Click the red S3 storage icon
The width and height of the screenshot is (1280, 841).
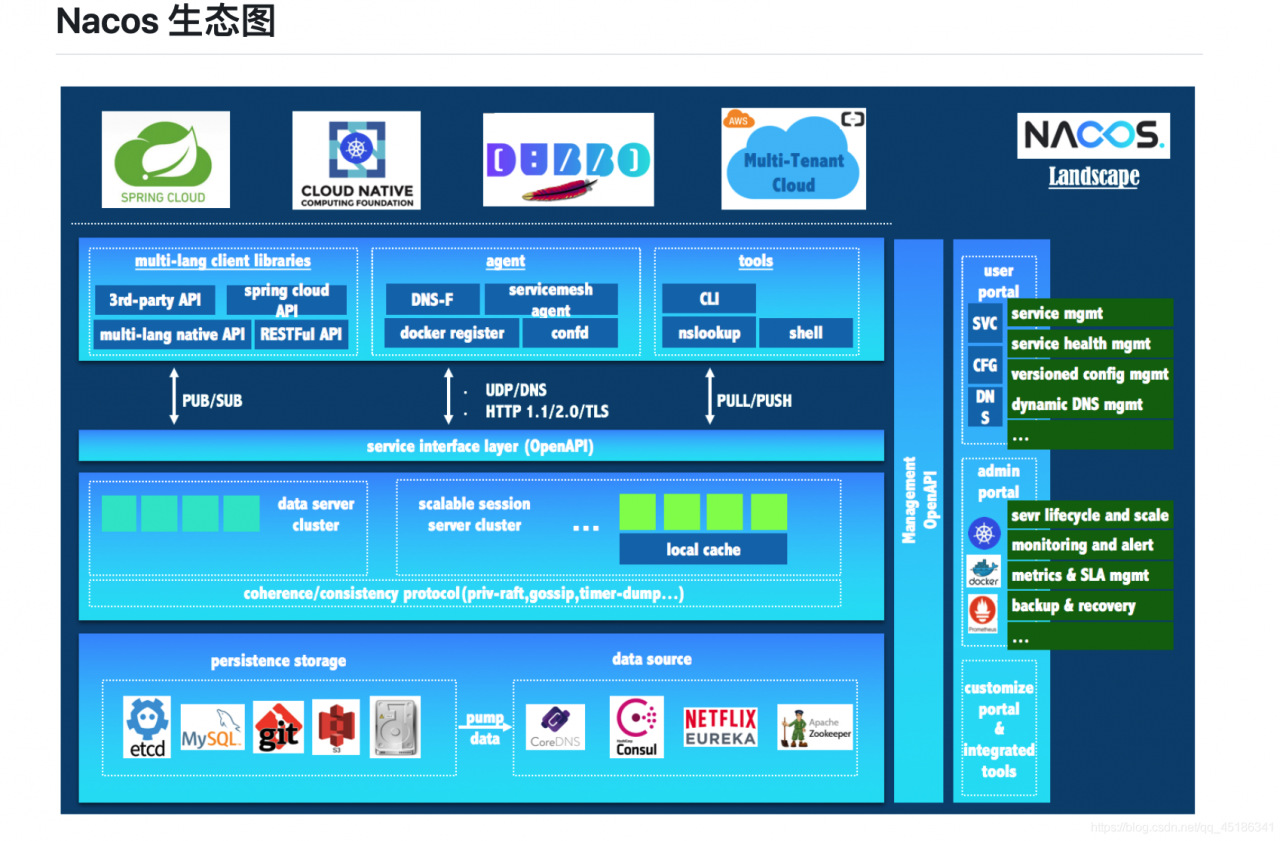[x=336, y=727]
